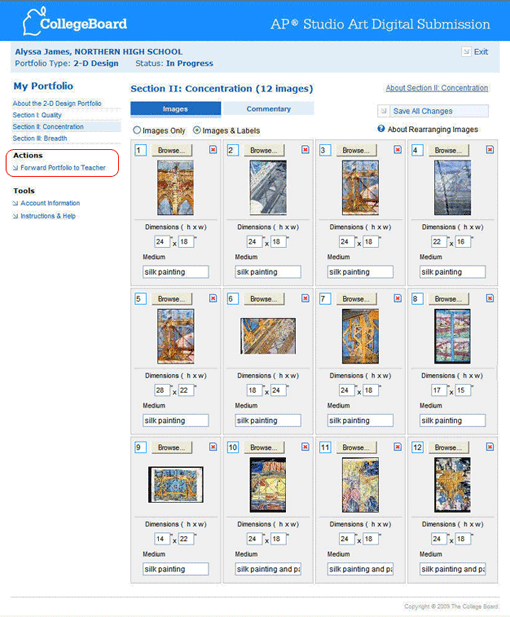Screen dimensions: 510x617
Task: Click the help icon beside About Rearranging Images
Action: click(x=381, y=129)
